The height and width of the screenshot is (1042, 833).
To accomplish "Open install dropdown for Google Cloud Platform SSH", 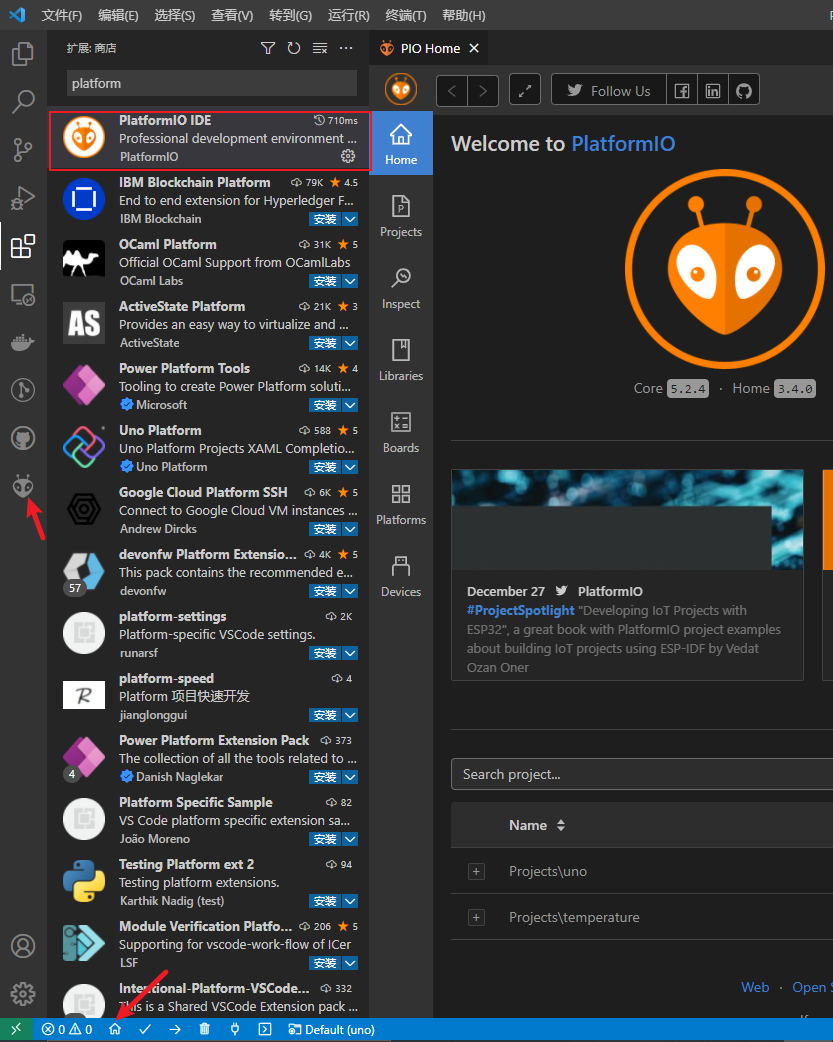I will (x=350, y=529).
